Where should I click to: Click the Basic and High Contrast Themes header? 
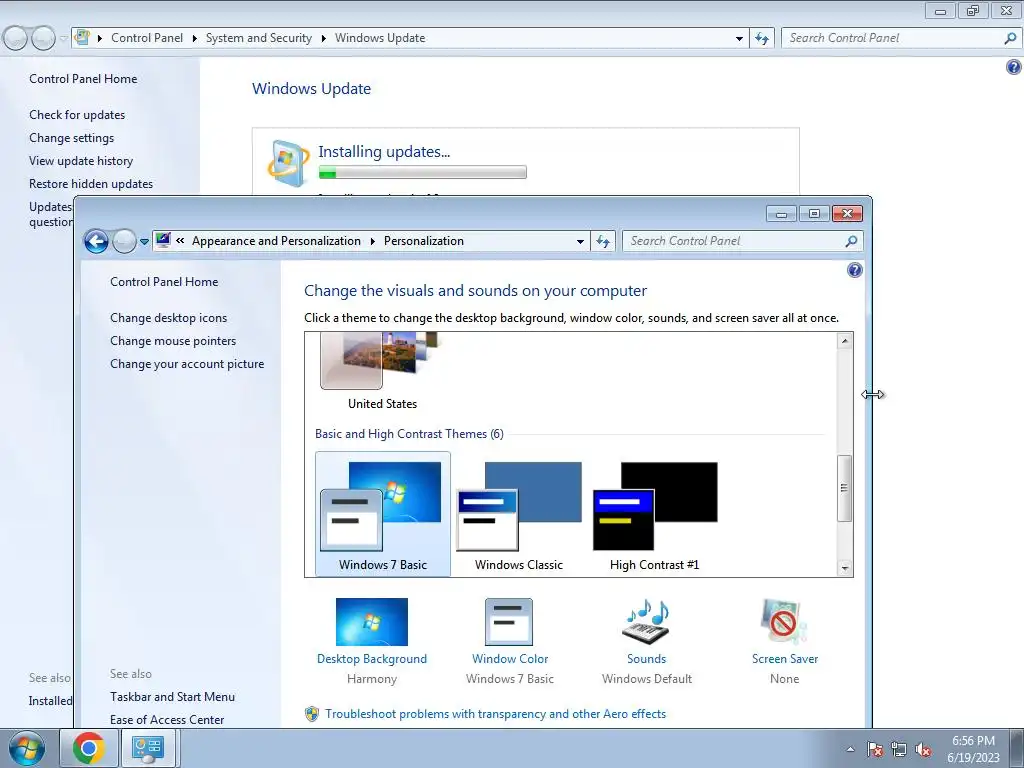click(x=409, y=434)
